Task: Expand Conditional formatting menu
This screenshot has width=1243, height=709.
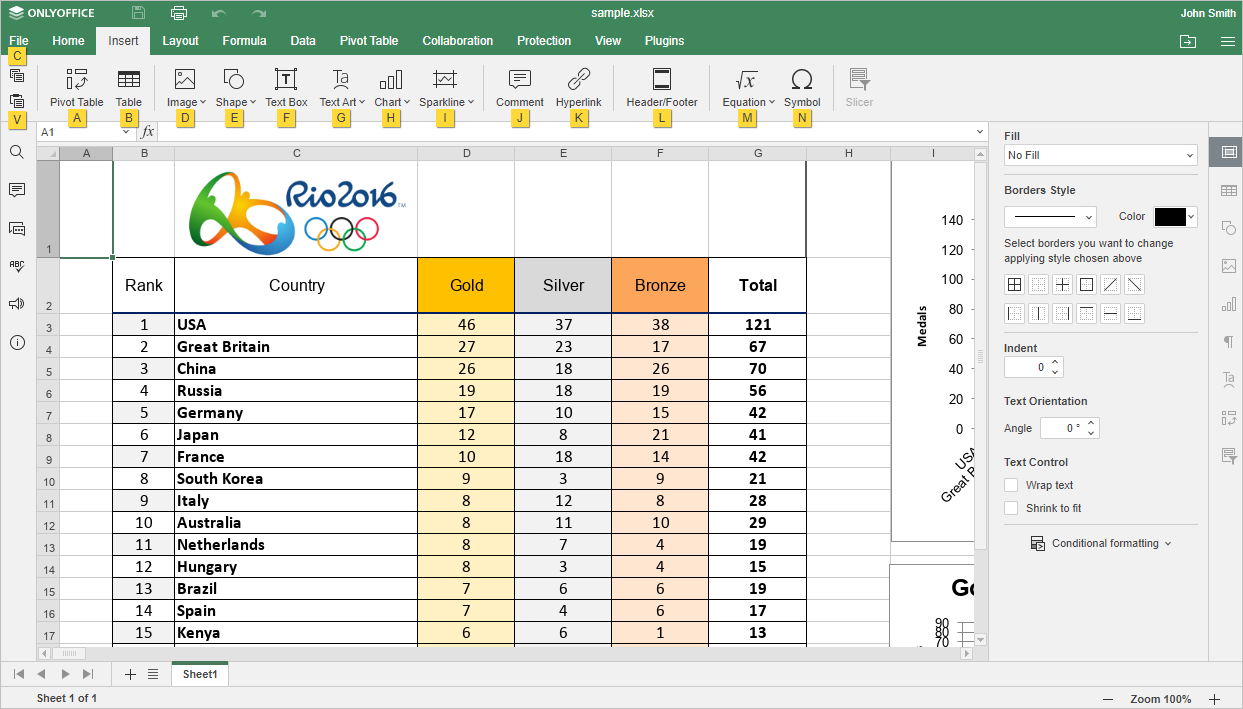Action: (1100, 543)
